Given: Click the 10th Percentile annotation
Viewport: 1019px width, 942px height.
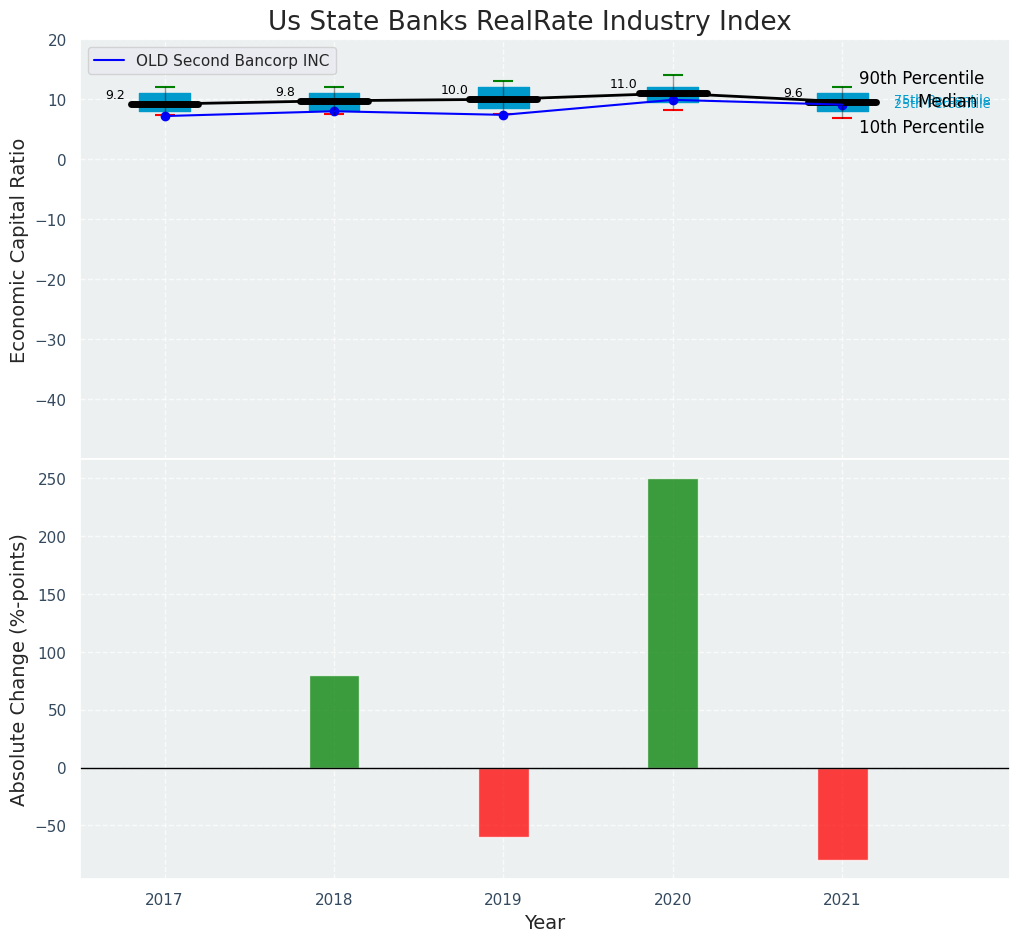Looking at the screenshot, I should [x=921, y=127].
